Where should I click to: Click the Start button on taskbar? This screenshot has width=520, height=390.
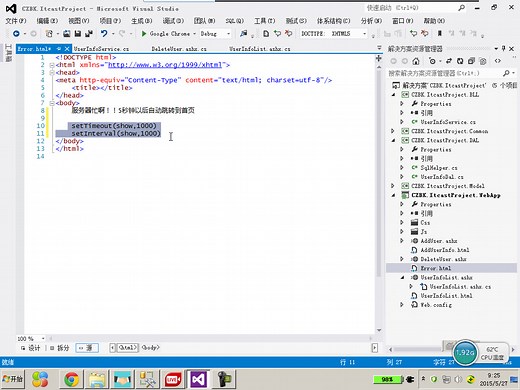tap(13, 379)
